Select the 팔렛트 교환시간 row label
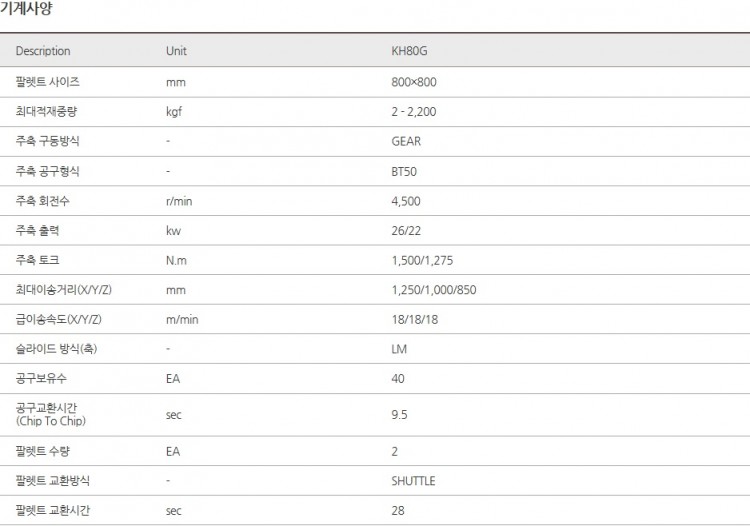750x526 pixels. pos(53,510)
